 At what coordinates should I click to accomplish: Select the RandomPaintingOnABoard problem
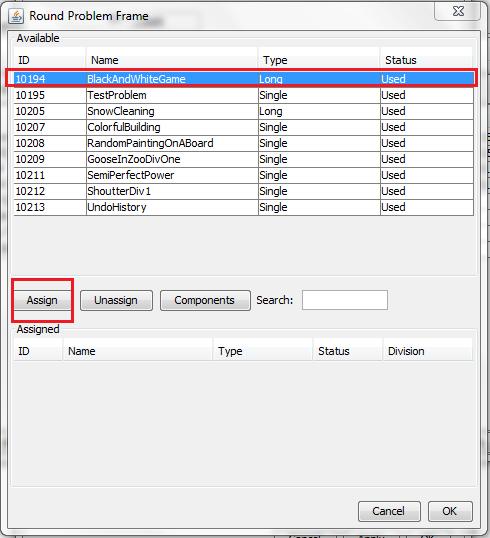click(x=244, y=143)
